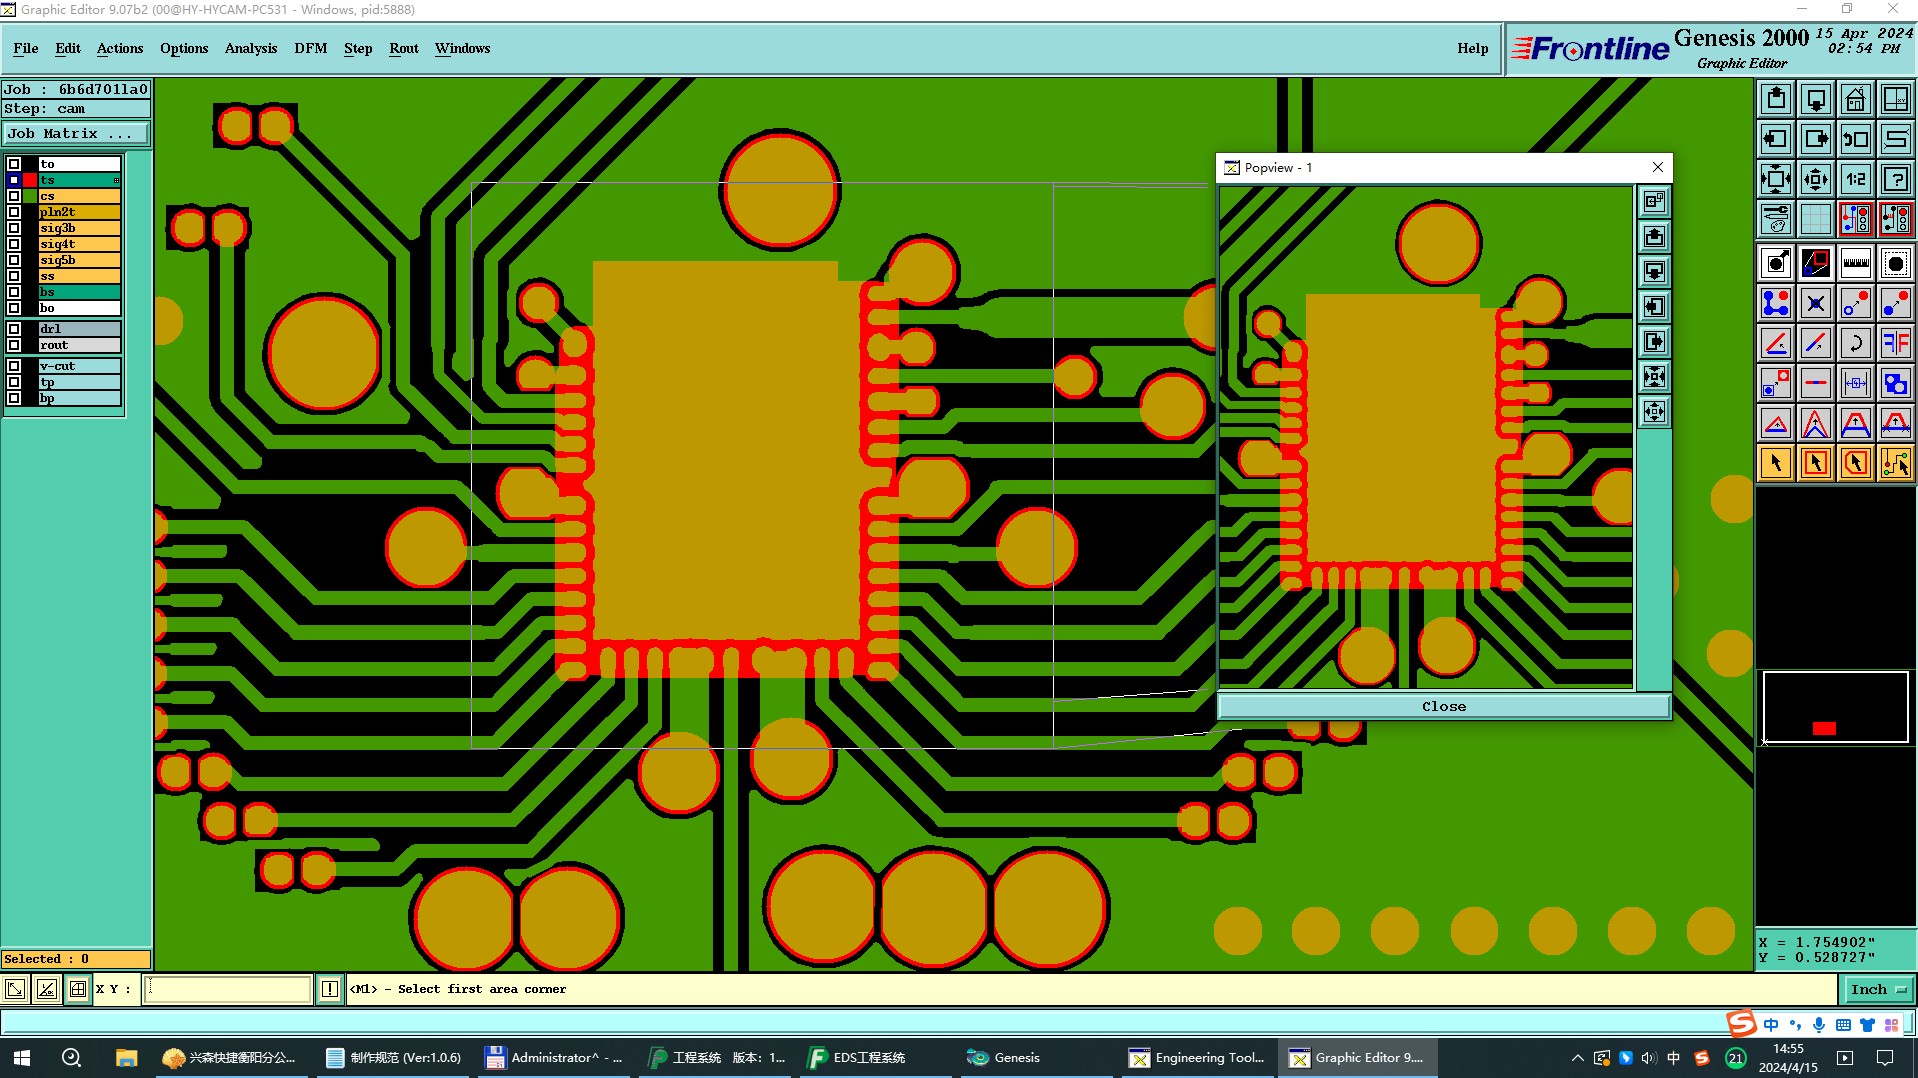Click the red ts layer color swatch
The height and width of the screenshot is (1078, 1918).
30,180
